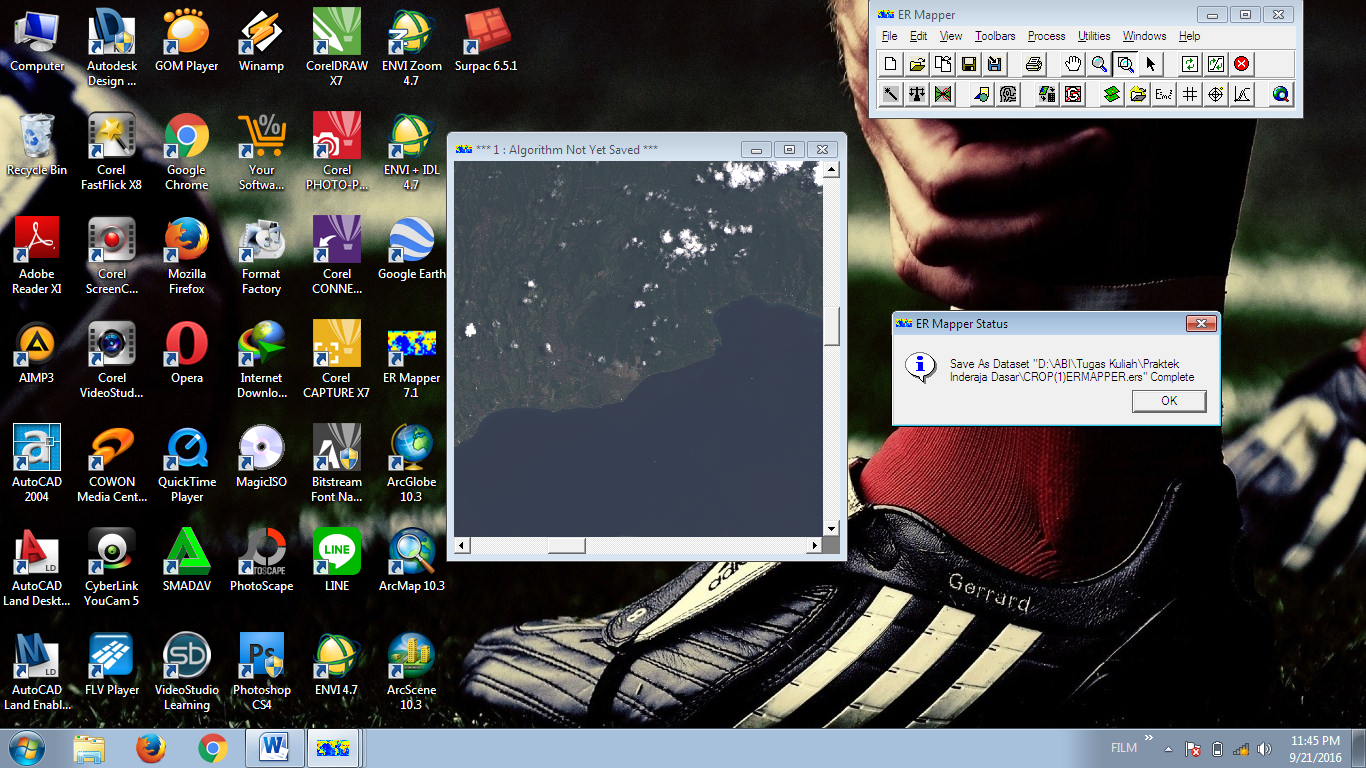Click the scroll right arrow in image window
Image resolution: width=1366 pixels, height=768 pixels.
(x=815, y=545)
